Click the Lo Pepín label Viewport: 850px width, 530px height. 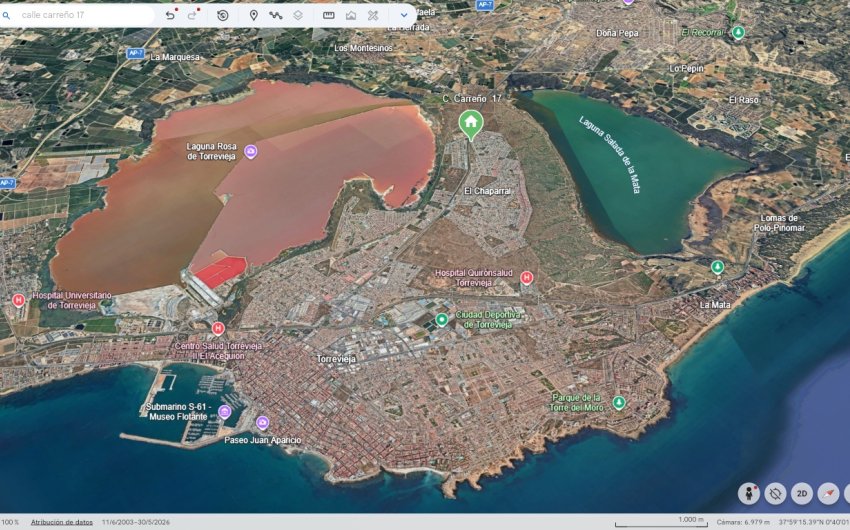686,68
